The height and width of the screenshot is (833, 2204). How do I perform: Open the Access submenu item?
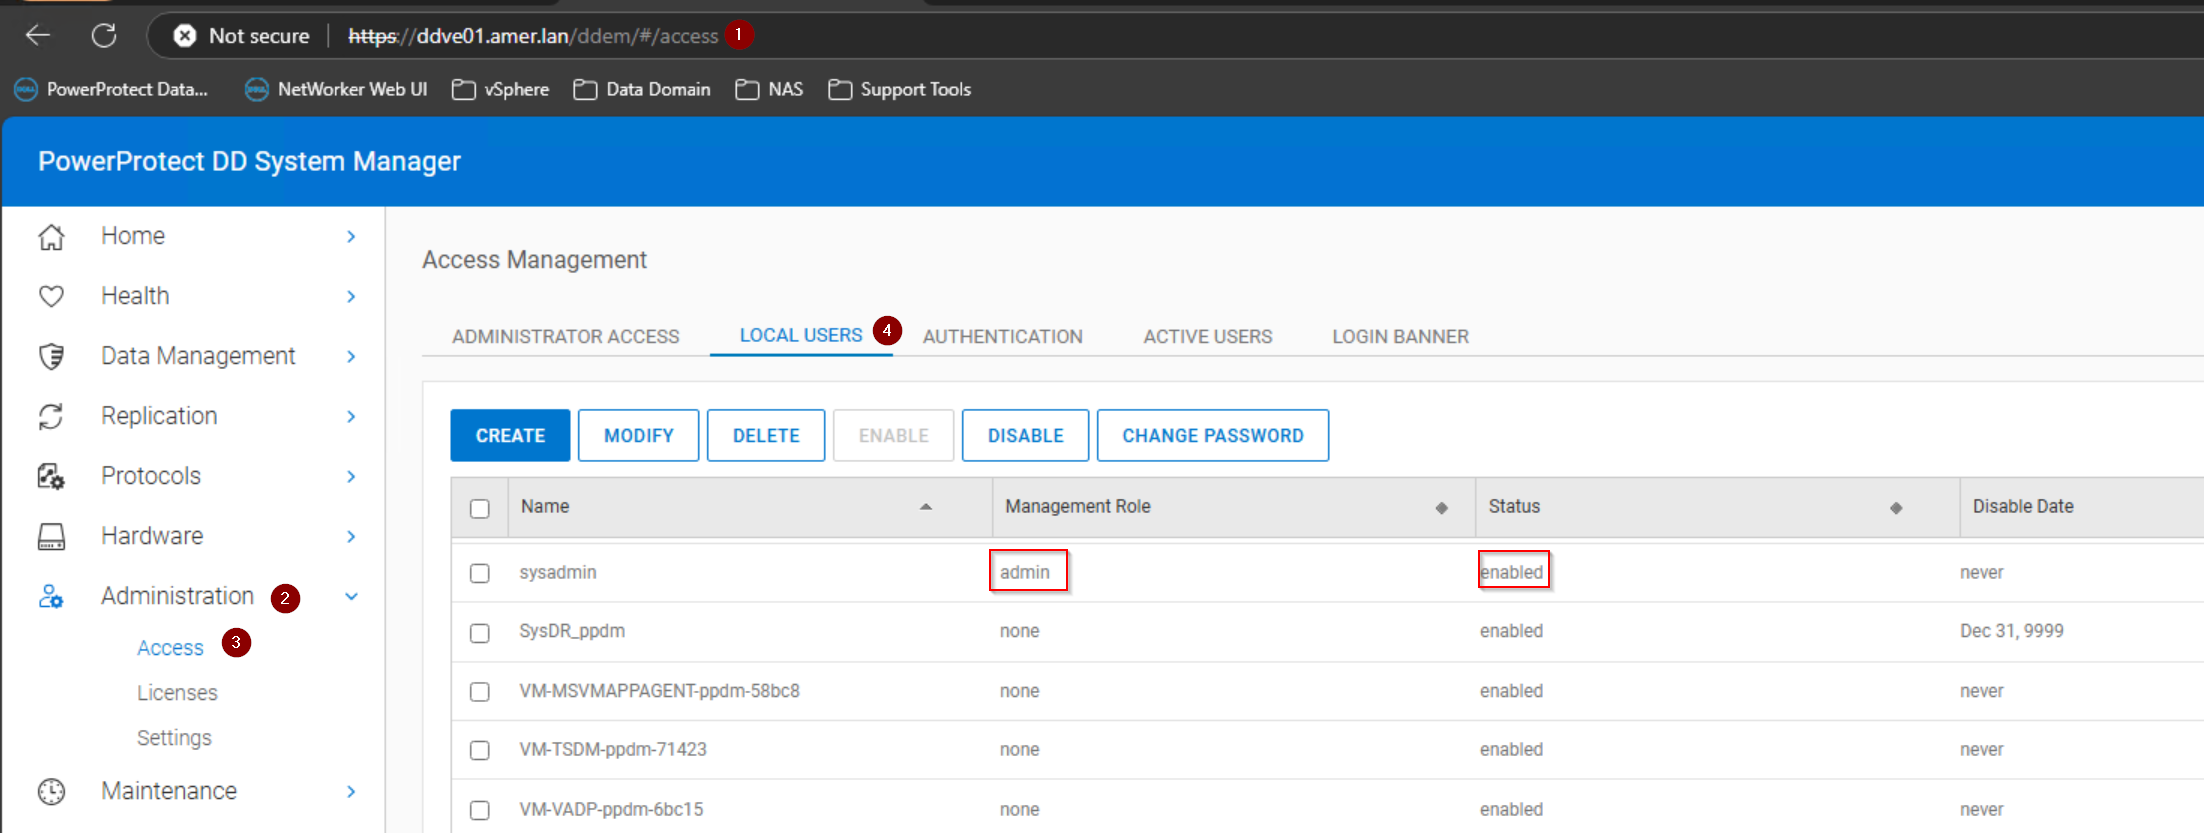[x=170, y=648]
